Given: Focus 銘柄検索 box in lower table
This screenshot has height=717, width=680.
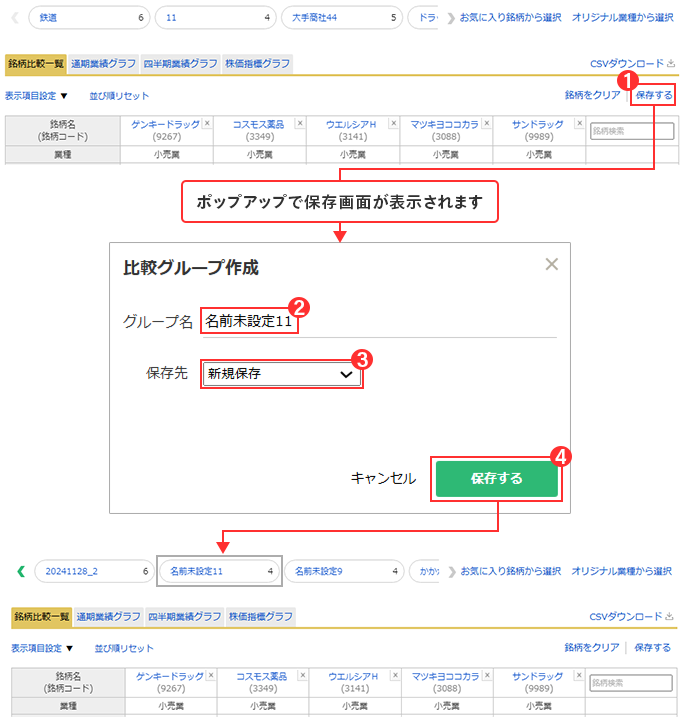Looking at the screenshot, I should coord(631,683).
